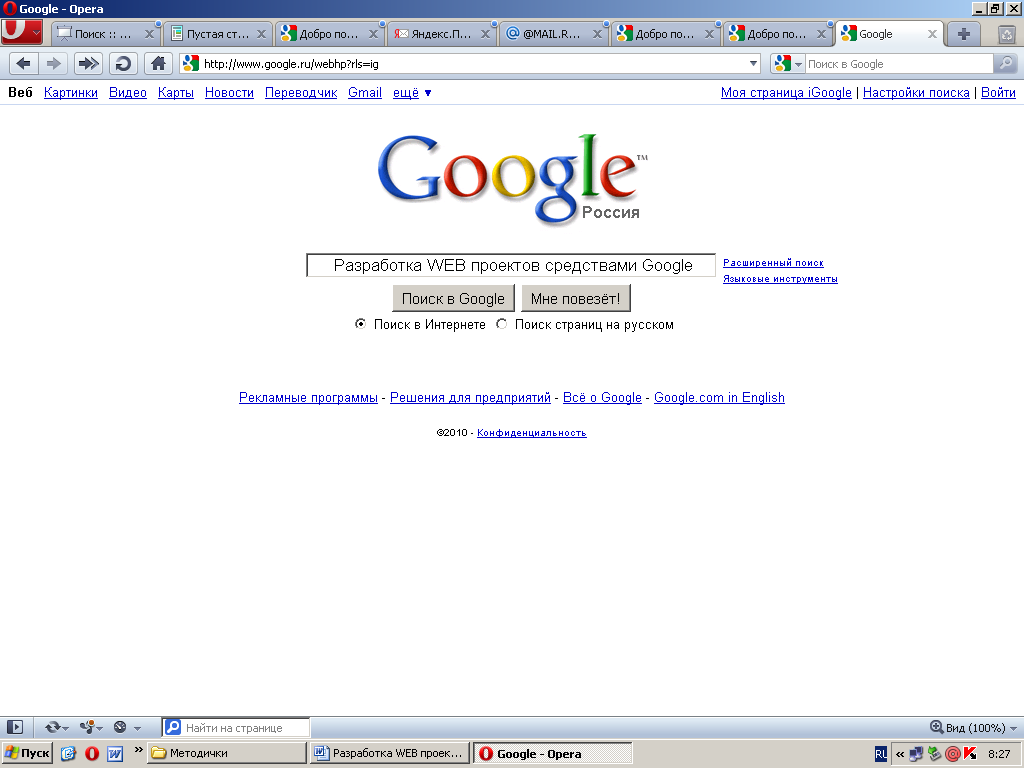Click the Войти sign-in link
Screen dimensions: 1024x768
[998, 93]
